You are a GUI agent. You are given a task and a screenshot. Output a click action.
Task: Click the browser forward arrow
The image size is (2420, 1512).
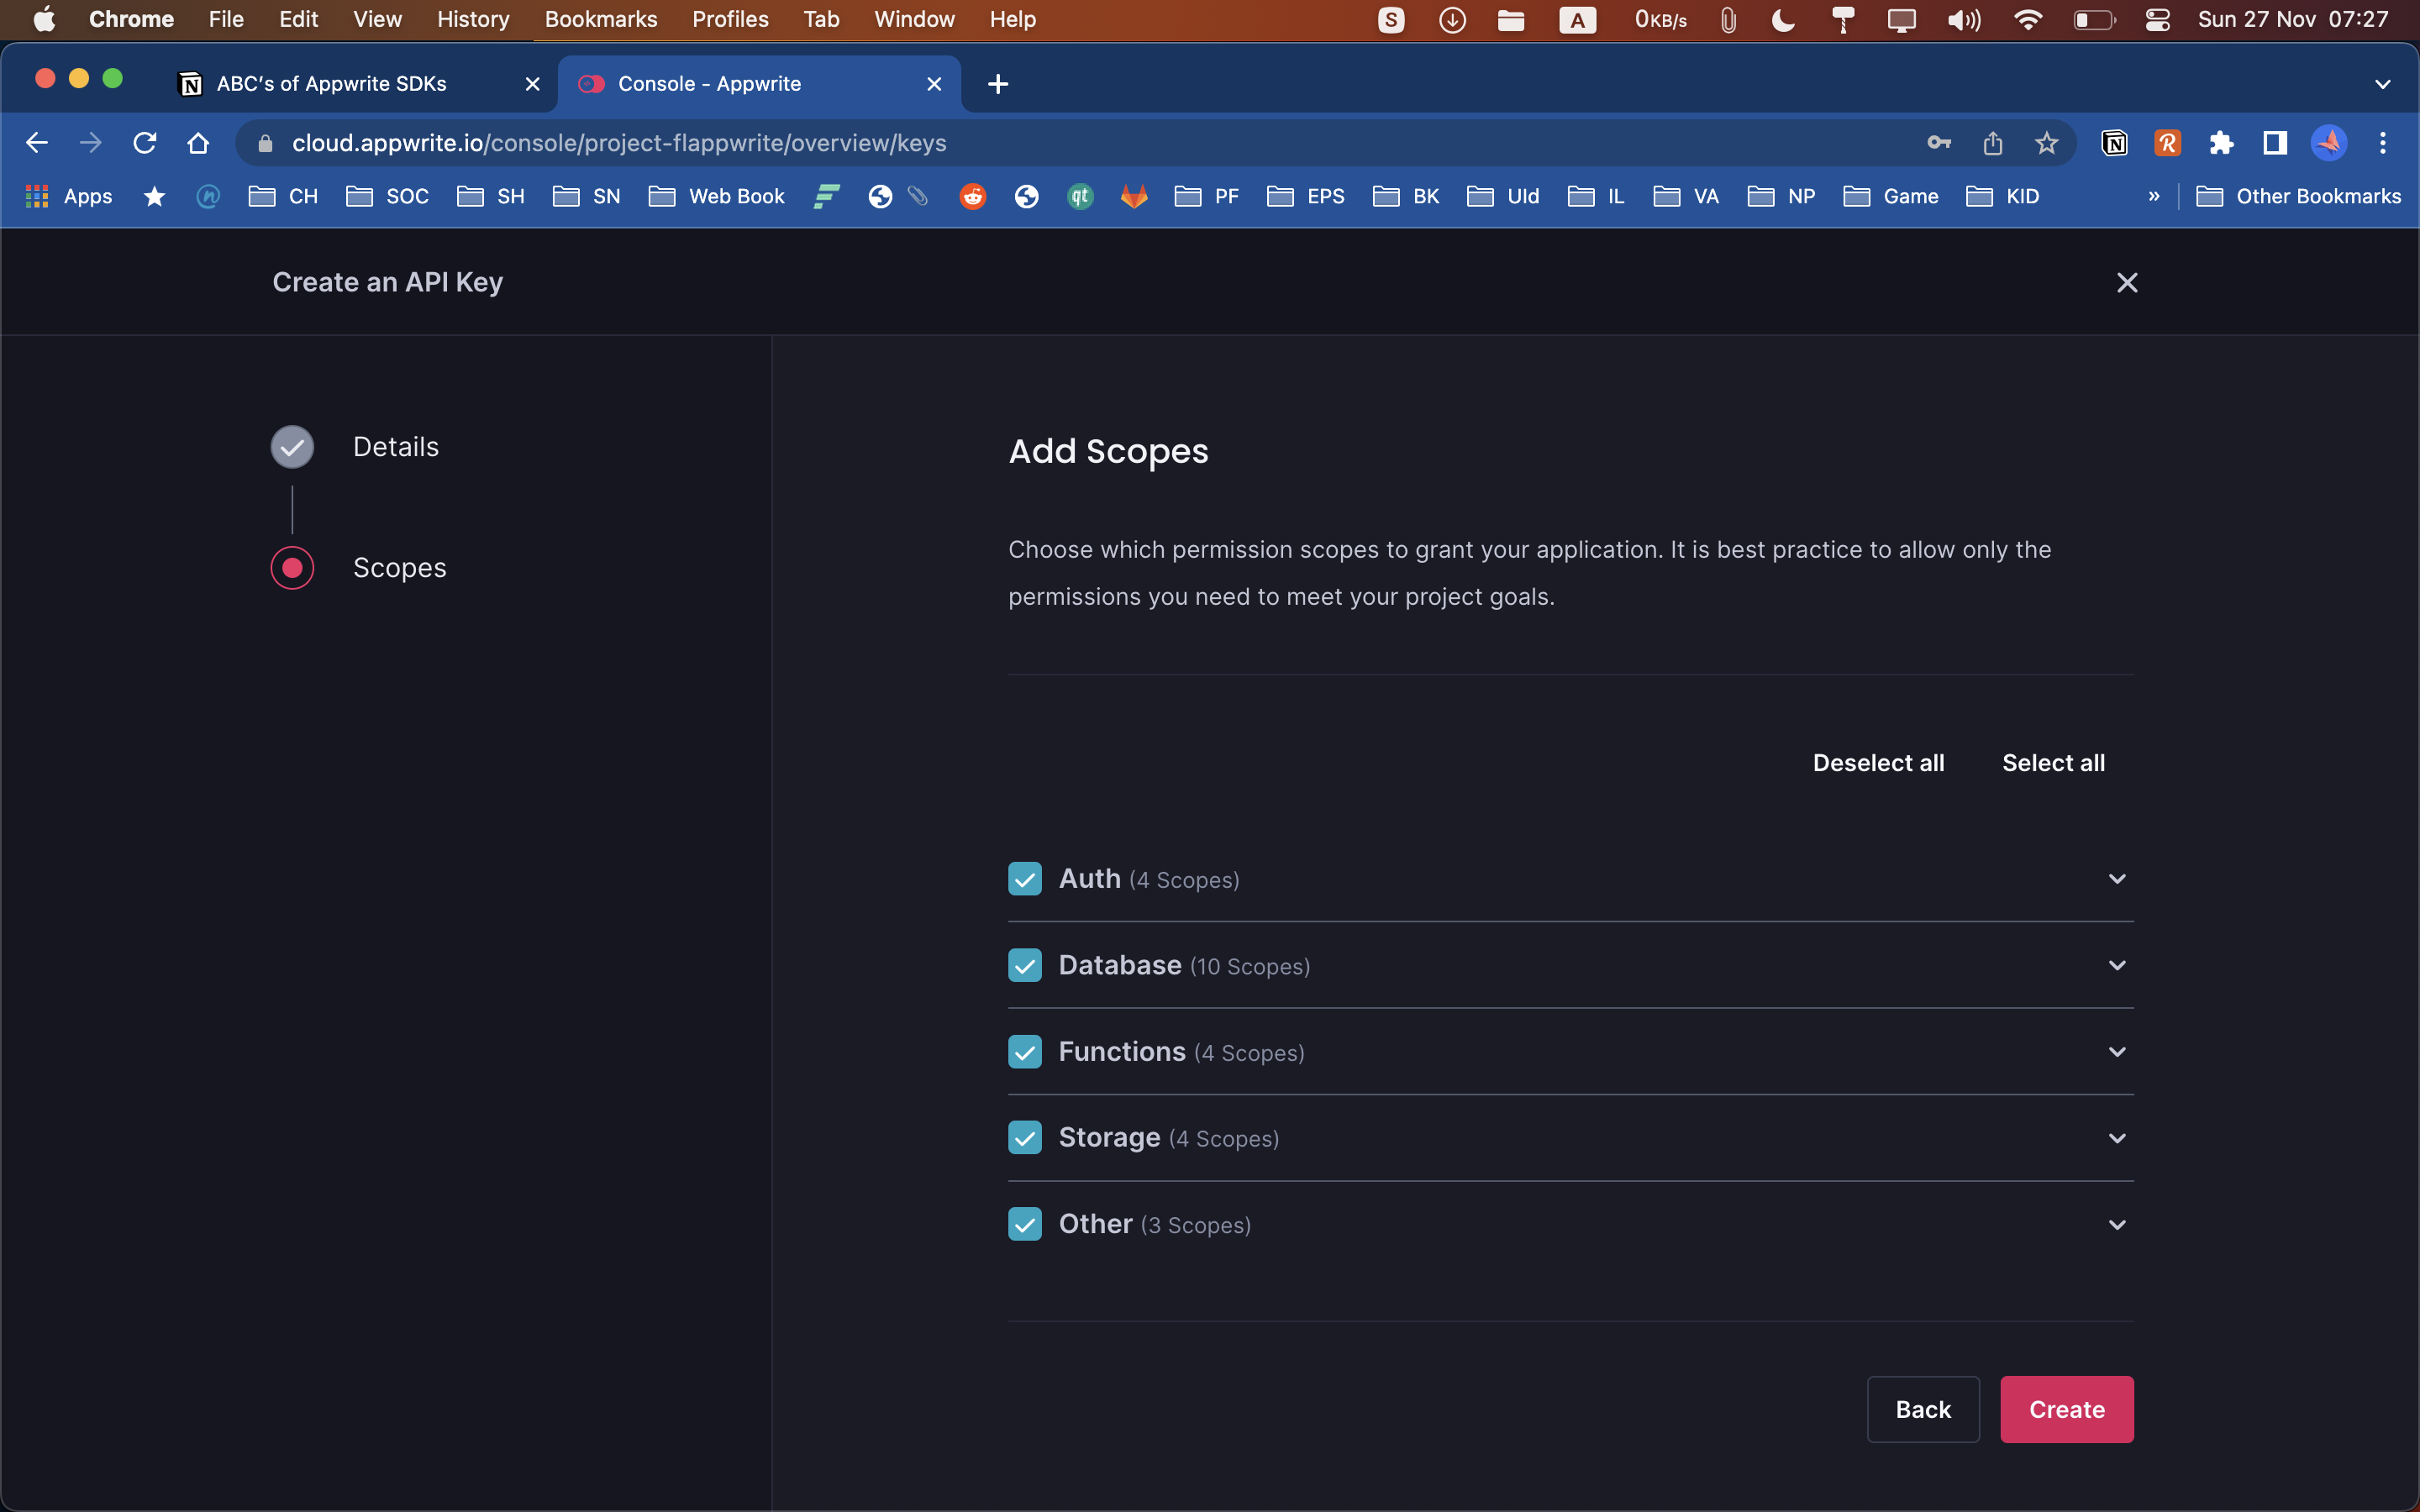tap(91, 143)
